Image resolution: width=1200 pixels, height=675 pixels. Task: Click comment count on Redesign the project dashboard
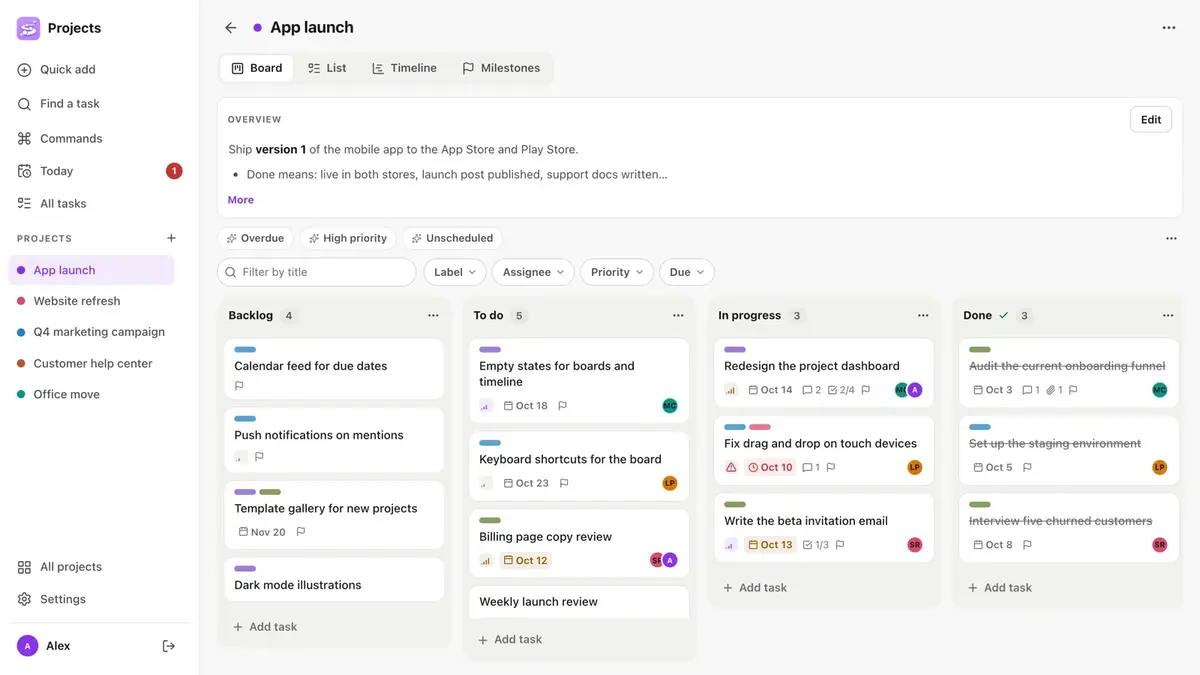click(811, 390)
